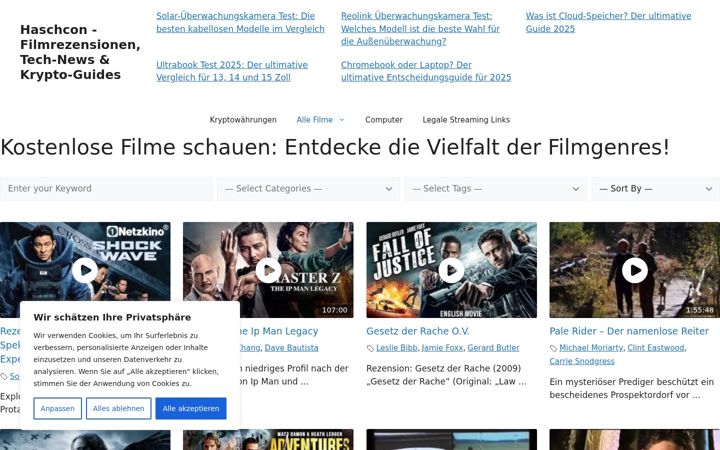Image resolution: width=720 pixels, height=450 pixels.
Task: Open Kryptowährungen menu item
Action: click(243, 120)
